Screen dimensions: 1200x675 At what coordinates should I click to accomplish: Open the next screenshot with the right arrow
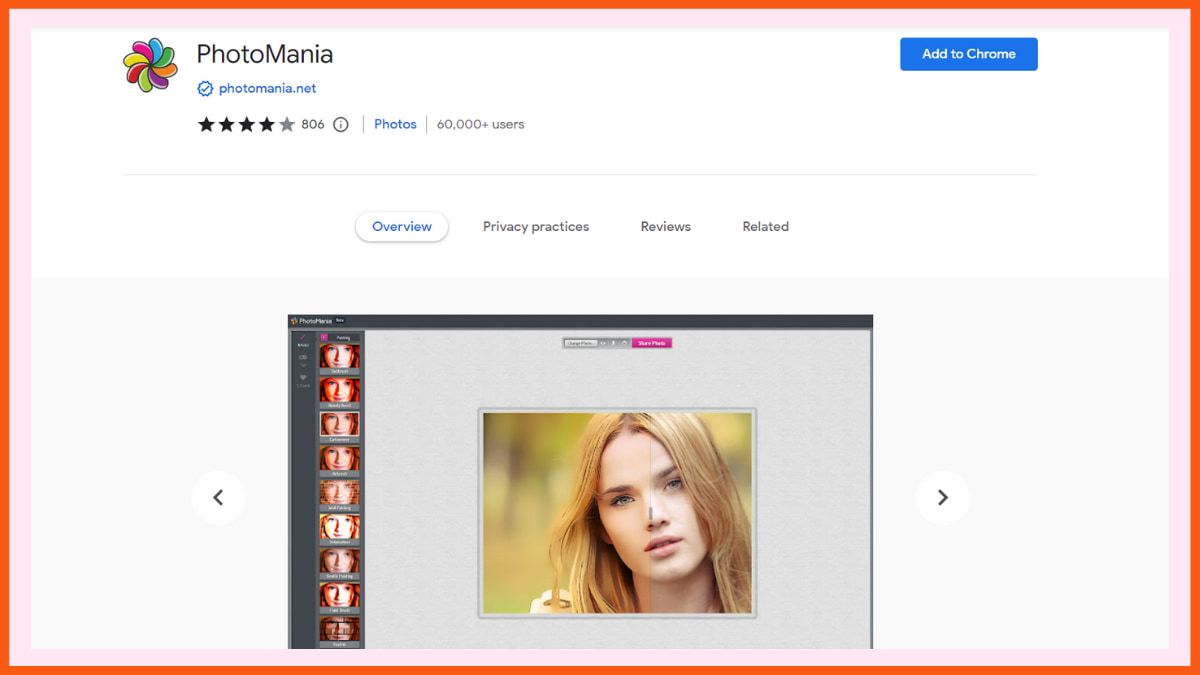coord(941,497)
